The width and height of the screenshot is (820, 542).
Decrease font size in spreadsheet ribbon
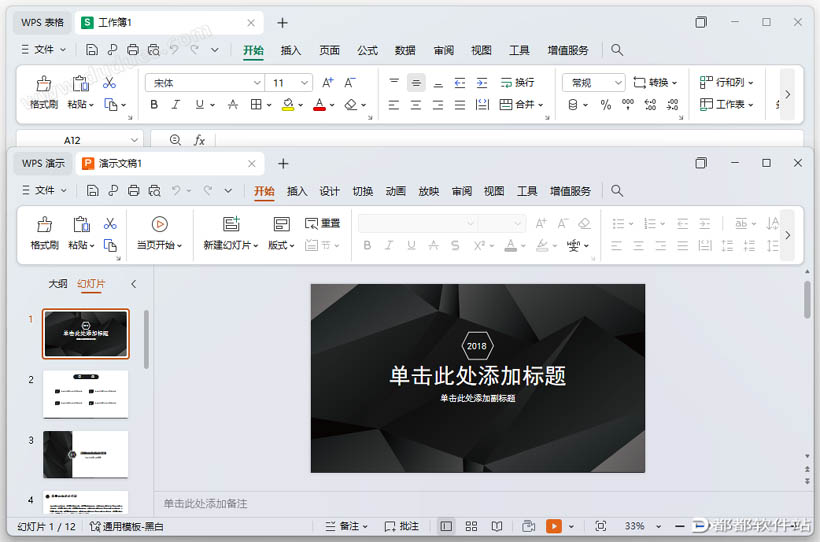(350, 83)
